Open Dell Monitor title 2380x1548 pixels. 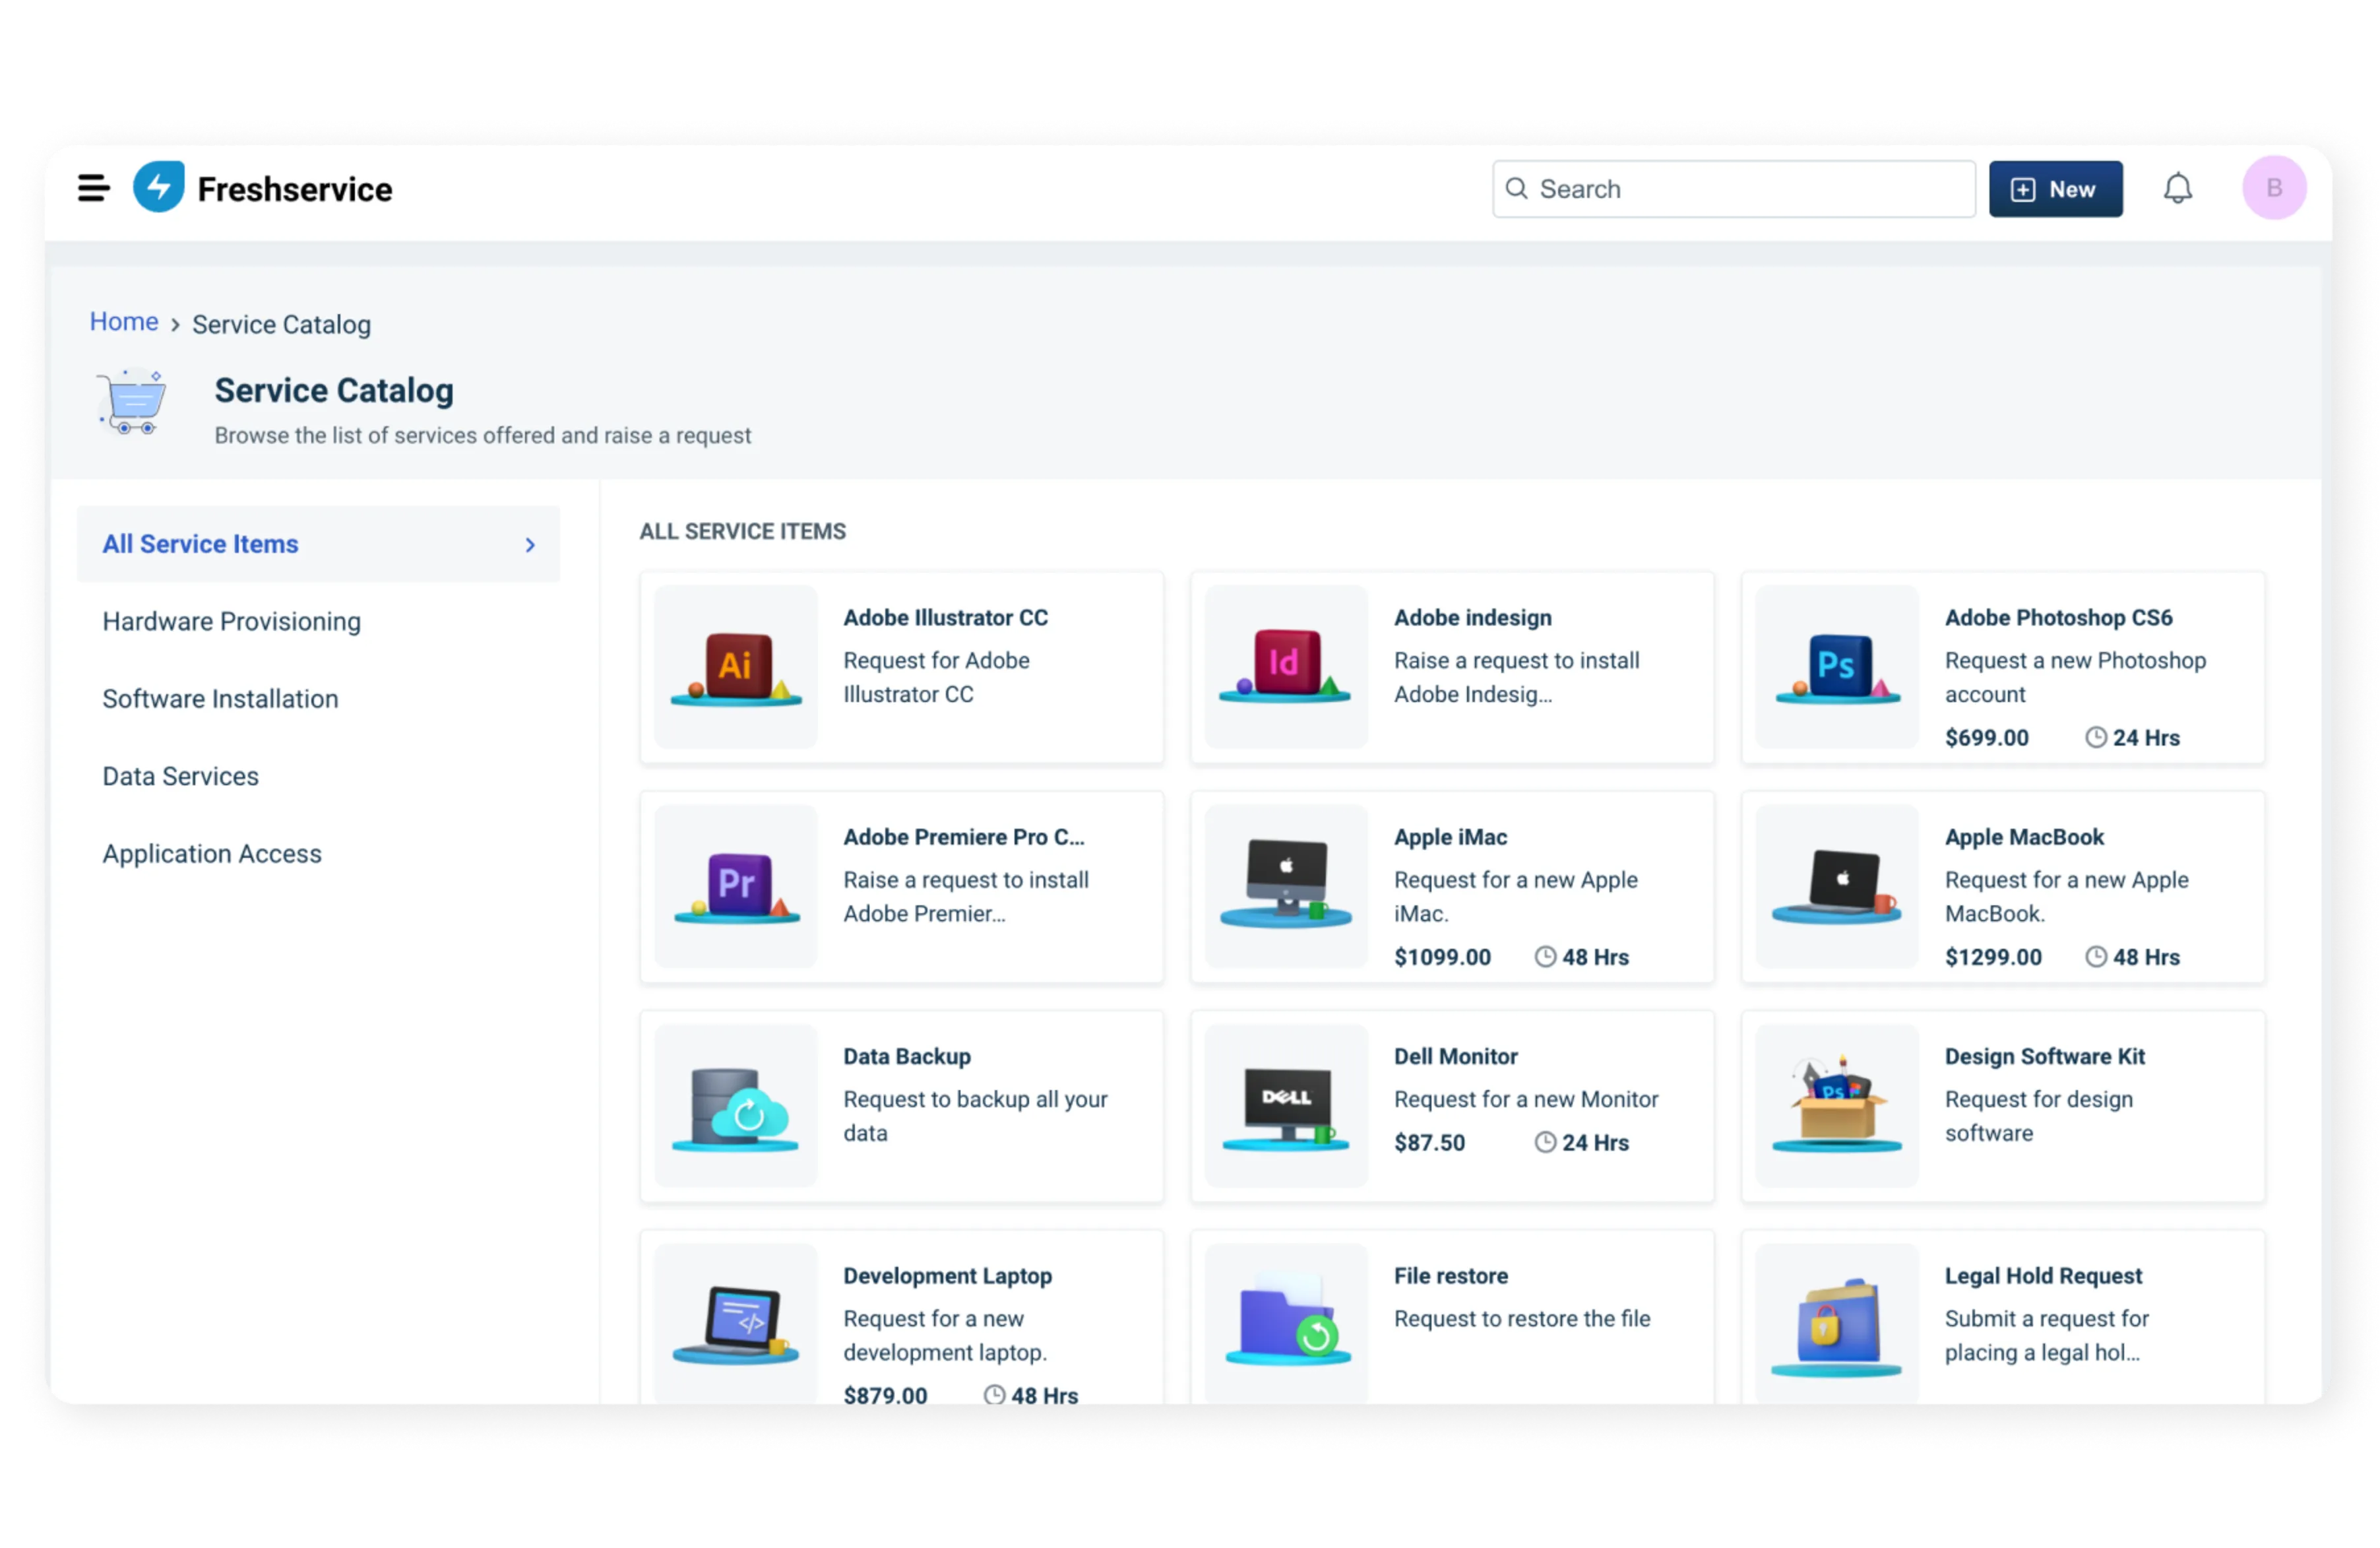[x=1455, y=1056]
